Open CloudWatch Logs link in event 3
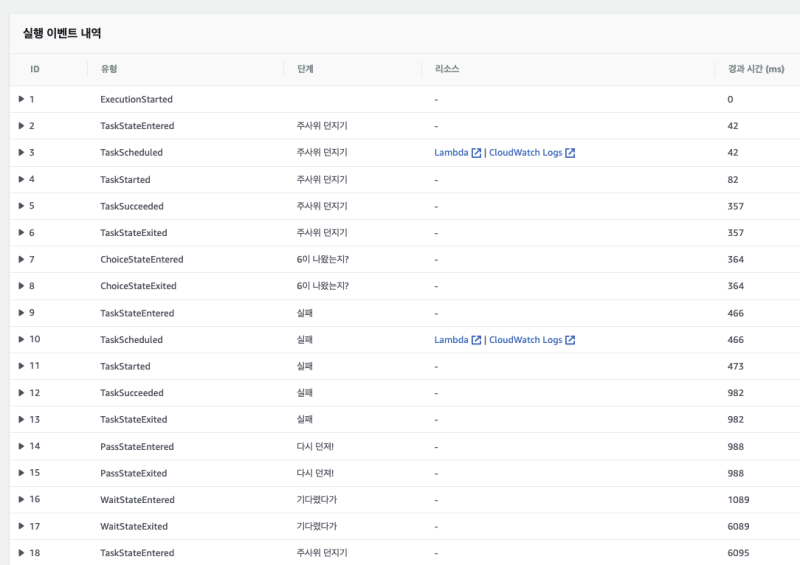The height and width of the screenshot is (565, 800). (x=525, y=153)
